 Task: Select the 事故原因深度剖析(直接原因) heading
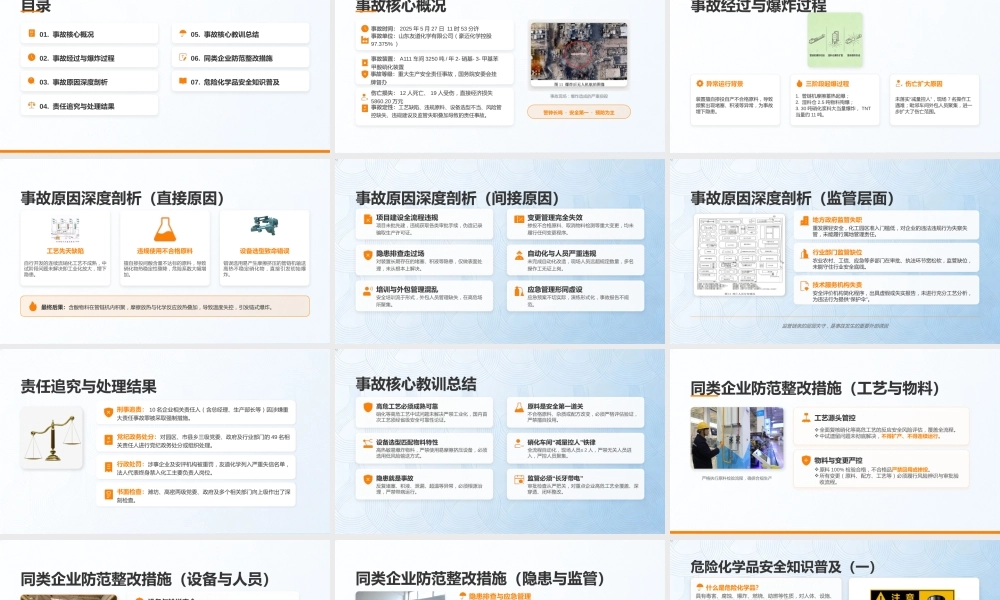click(x=122, y=198)
